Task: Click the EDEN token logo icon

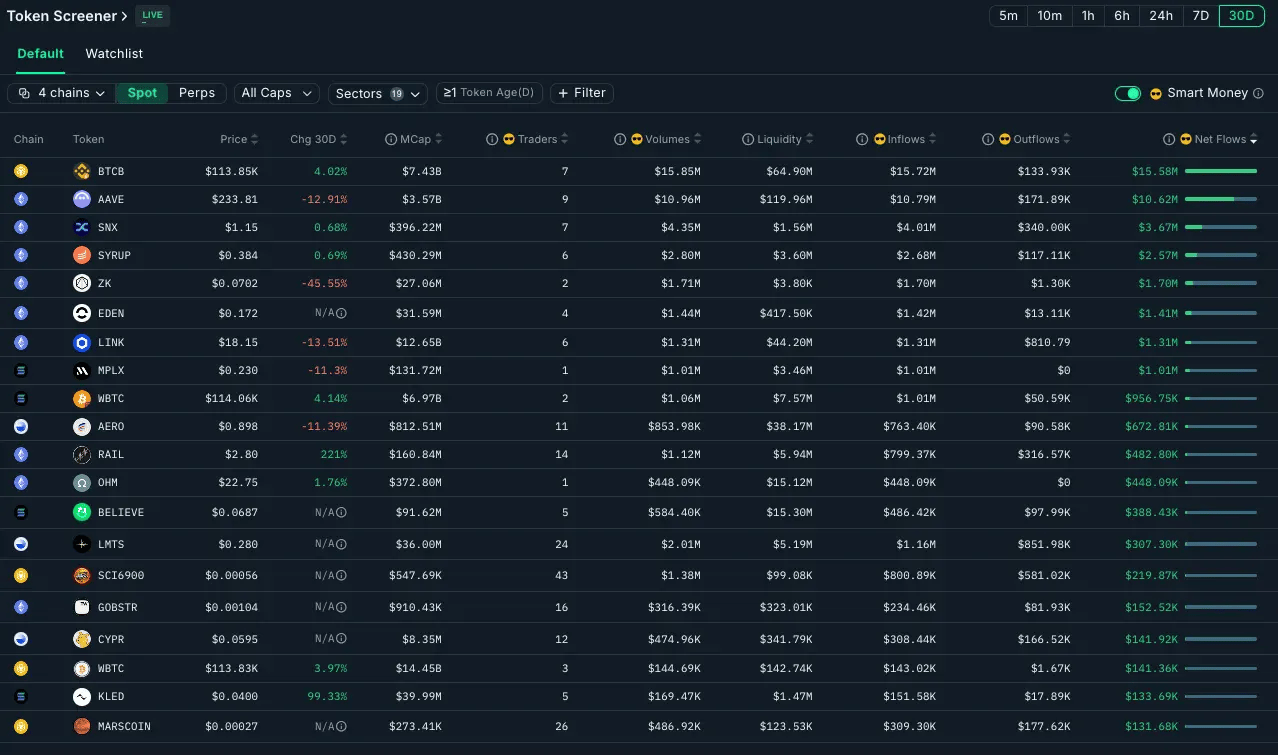Action: (x=82, y=313)
